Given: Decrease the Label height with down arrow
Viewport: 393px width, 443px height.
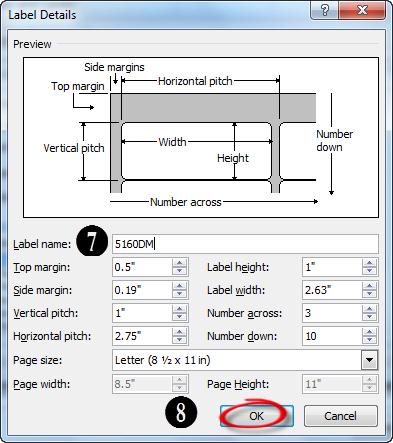Looking at the screenshot, I should pyautogui.click(x=370, y=271).
